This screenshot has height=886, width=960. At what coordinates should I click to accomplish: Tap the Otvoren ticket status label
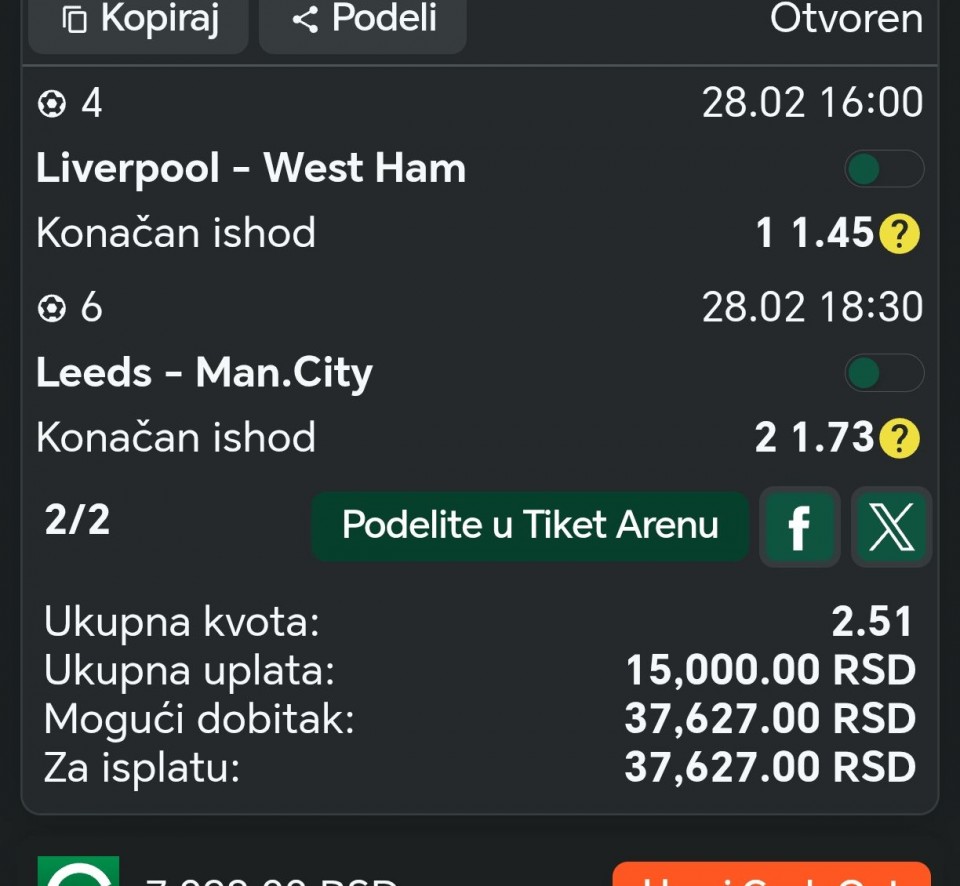(x=846, y=19)
